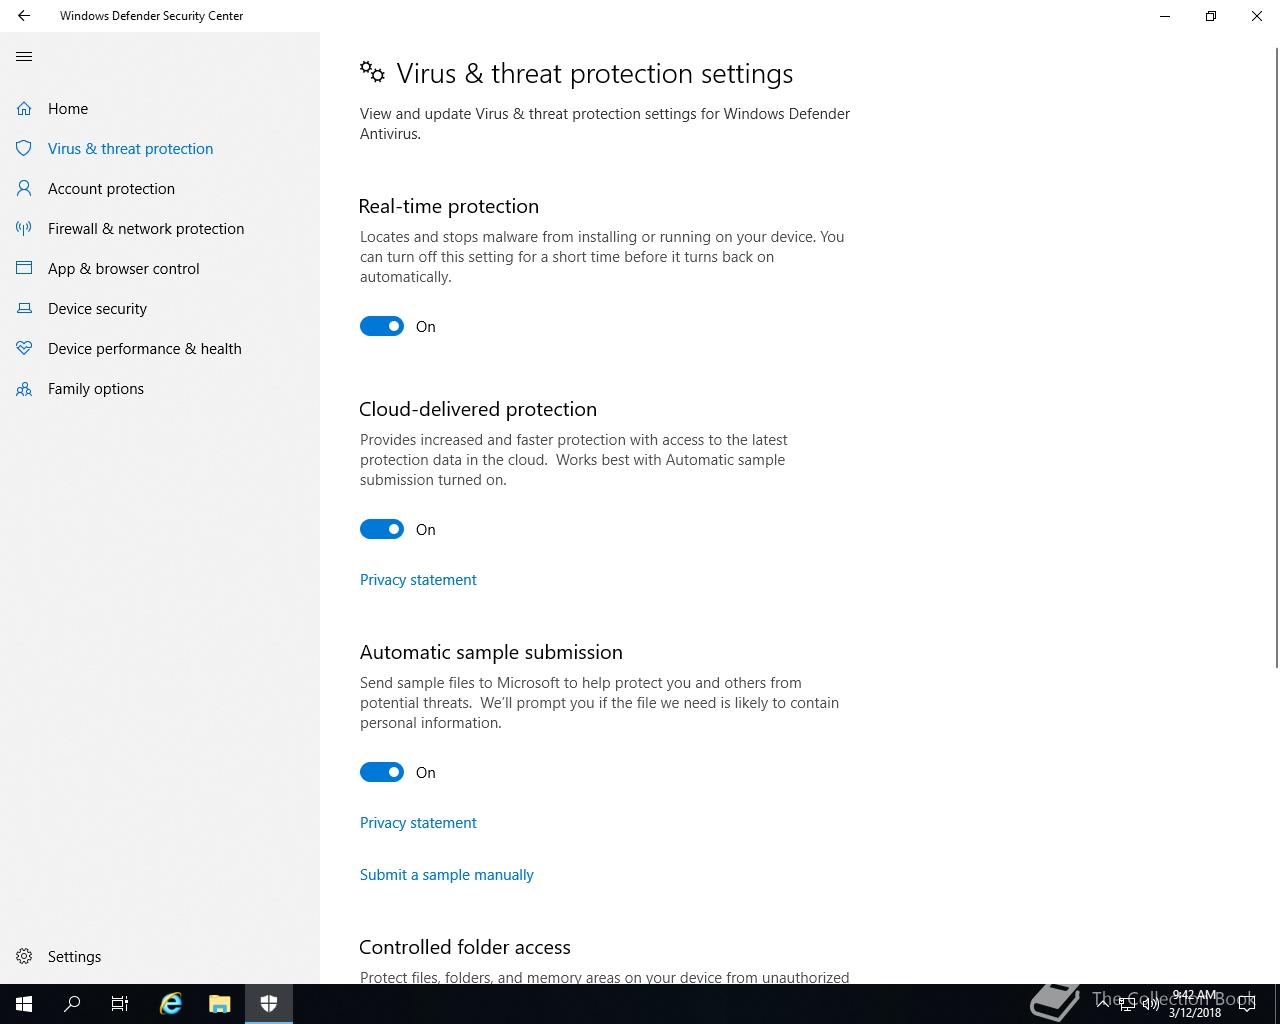Click the Settings gear icon in sidebar
The height and width of the screenshot is (1024, 1280).
(24, 956)
